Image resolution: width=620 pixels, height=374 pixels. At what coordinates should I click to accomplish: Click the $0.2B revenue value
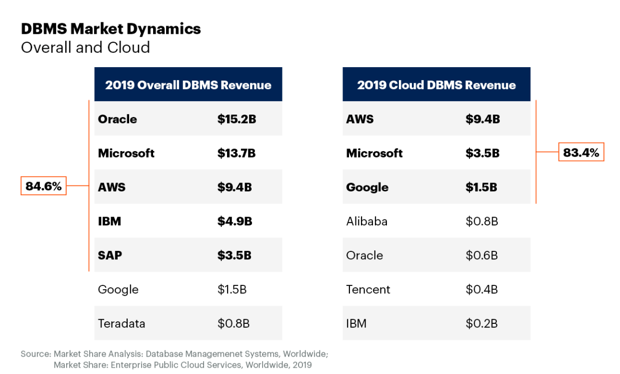point(482,323)
